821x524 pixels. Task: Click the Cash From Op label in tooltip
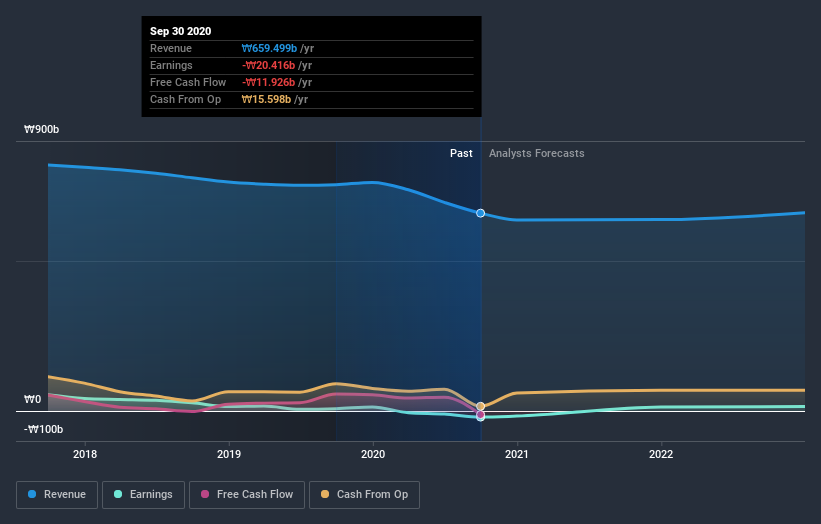[185, 99]
